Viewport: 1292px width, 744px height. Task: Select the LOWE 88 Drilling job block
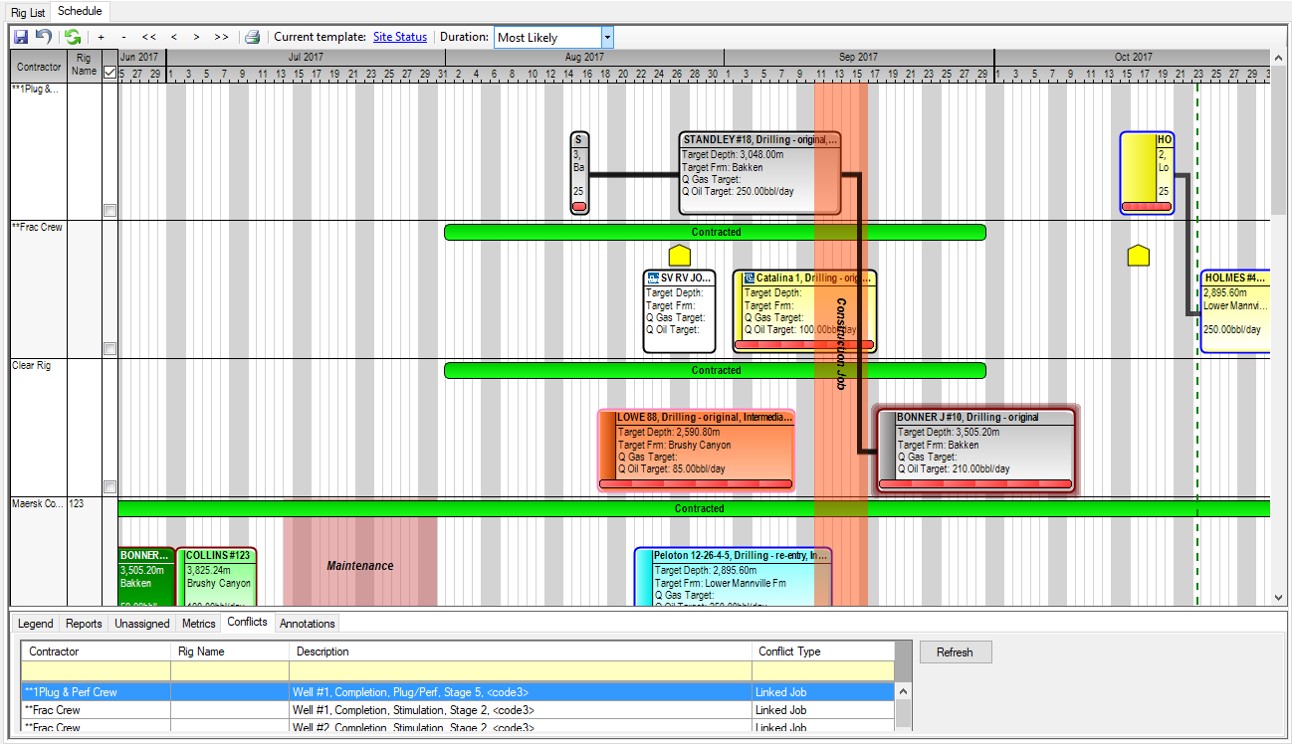coord(696,451)
